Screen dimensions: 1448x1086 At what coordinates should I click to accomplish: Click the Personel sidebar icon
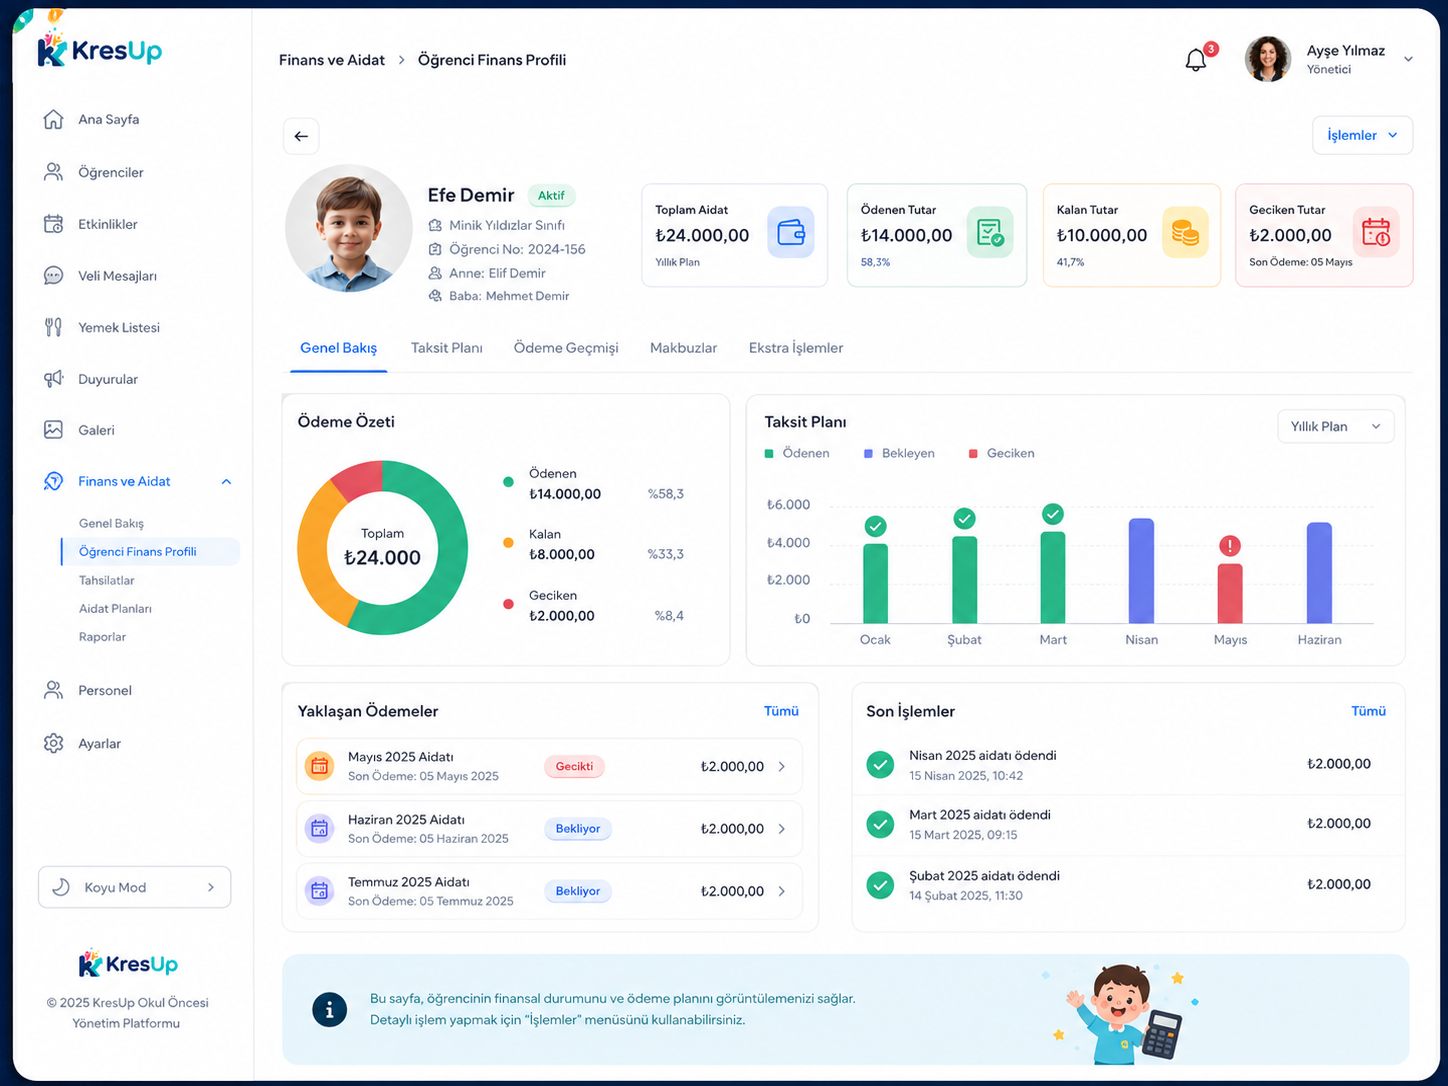click(53, 690)
